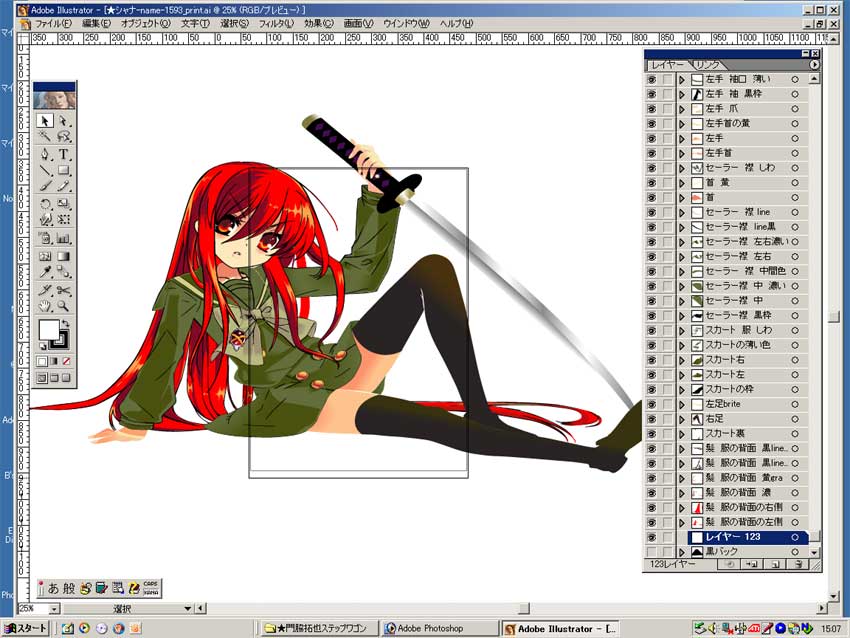Screen dimensions: 850x638
Task: Hide the 右足 layer
Action: coord(651,418)
